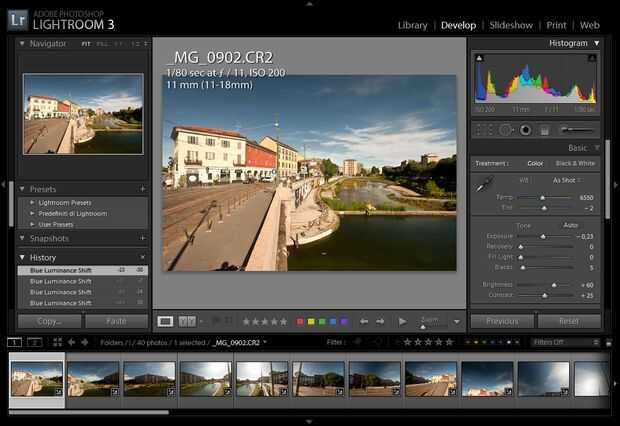Collapse the Navigator panel

click(x=23, y=44)
